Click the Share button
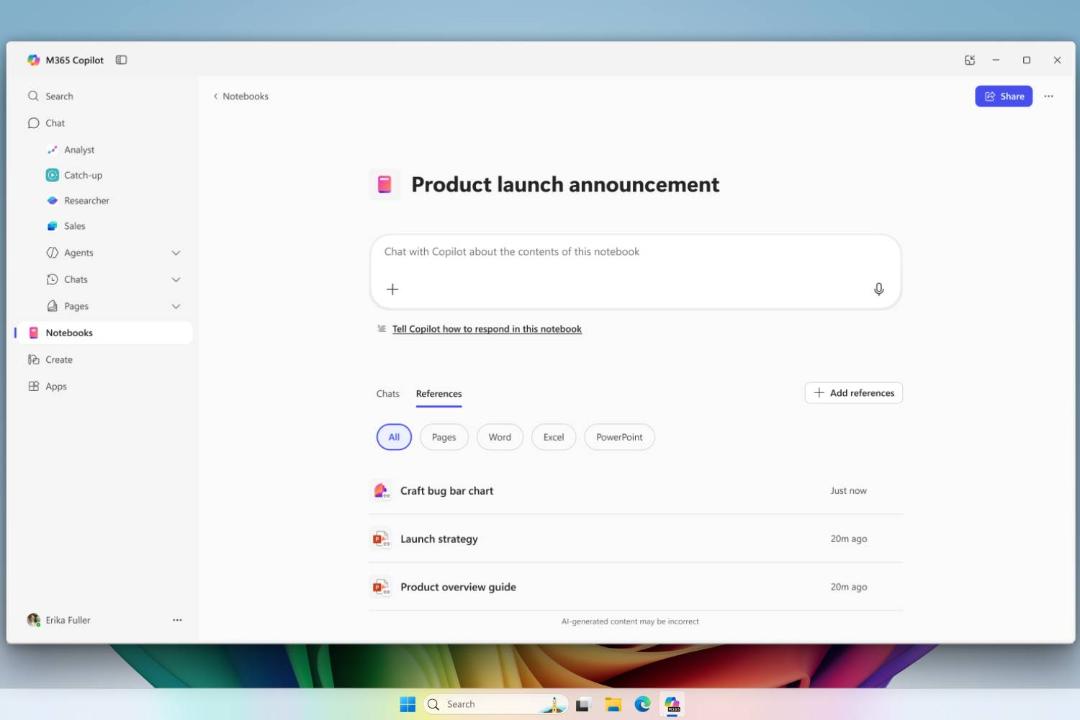This screenshot has width=1080, height=720. tap(1004, 96)
